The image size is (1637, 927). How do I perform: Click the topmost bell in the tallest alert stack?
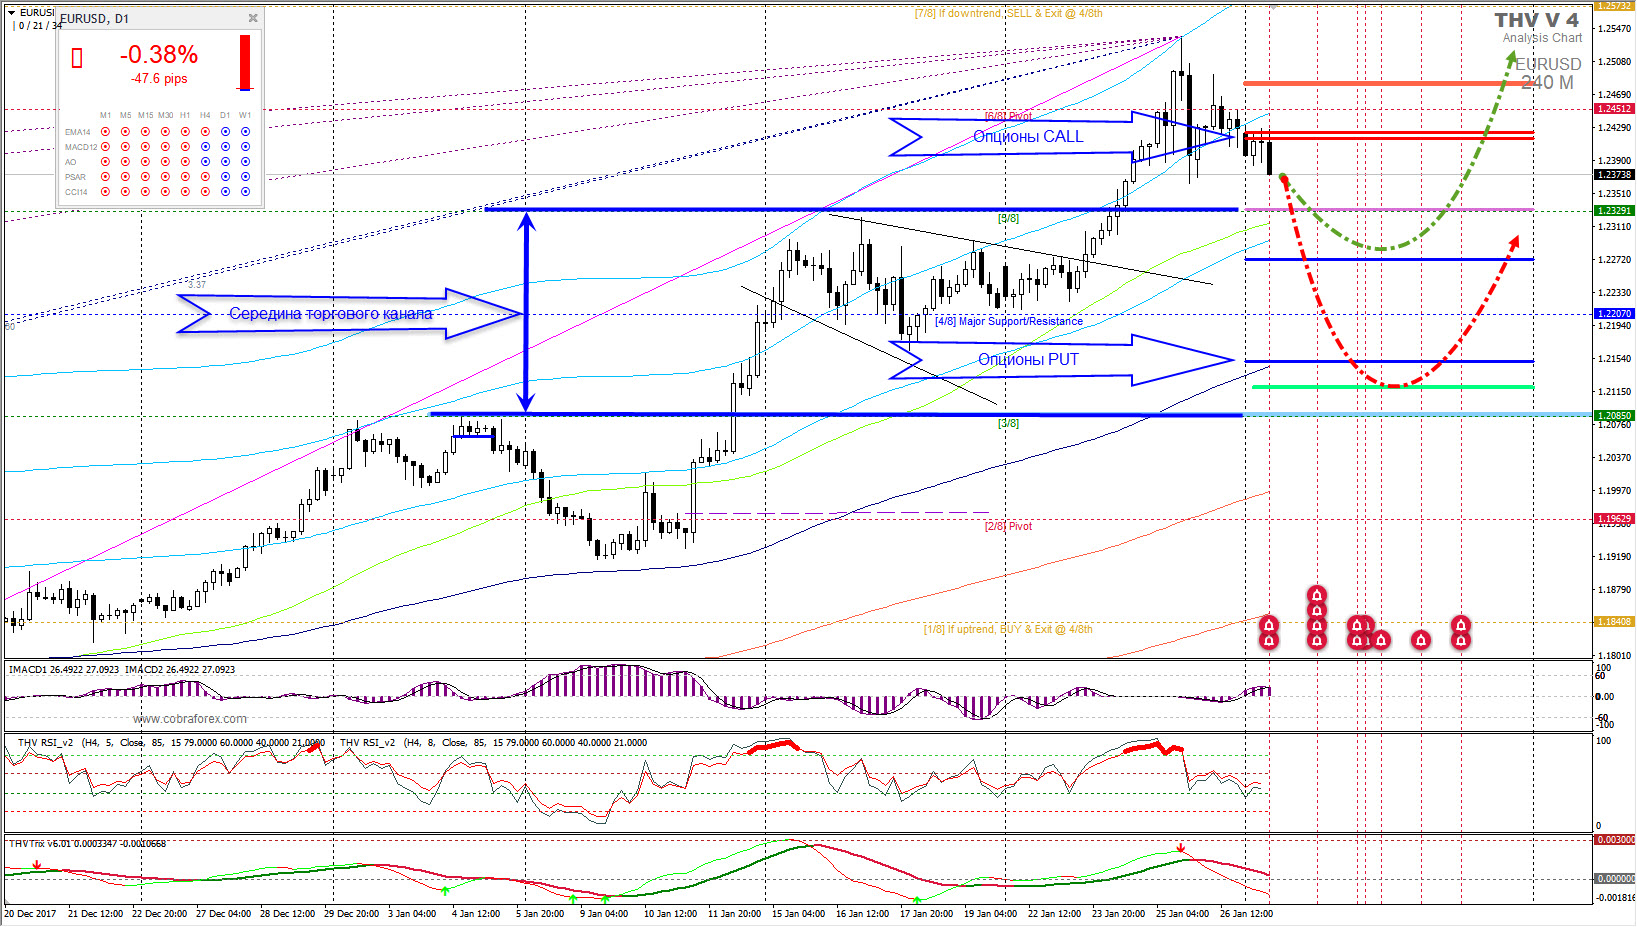(x=1317, y=596)
